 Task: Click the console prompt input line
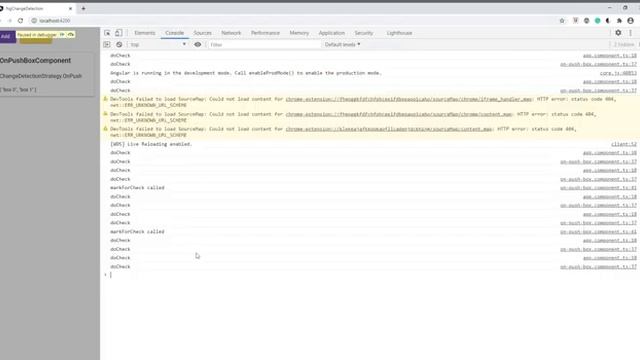pos(371,275)
